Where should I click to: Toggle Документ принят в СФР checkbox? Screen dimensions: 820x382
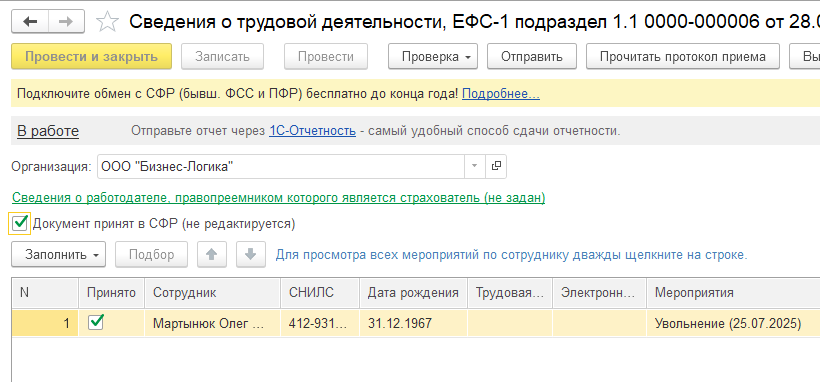(20, 223)
